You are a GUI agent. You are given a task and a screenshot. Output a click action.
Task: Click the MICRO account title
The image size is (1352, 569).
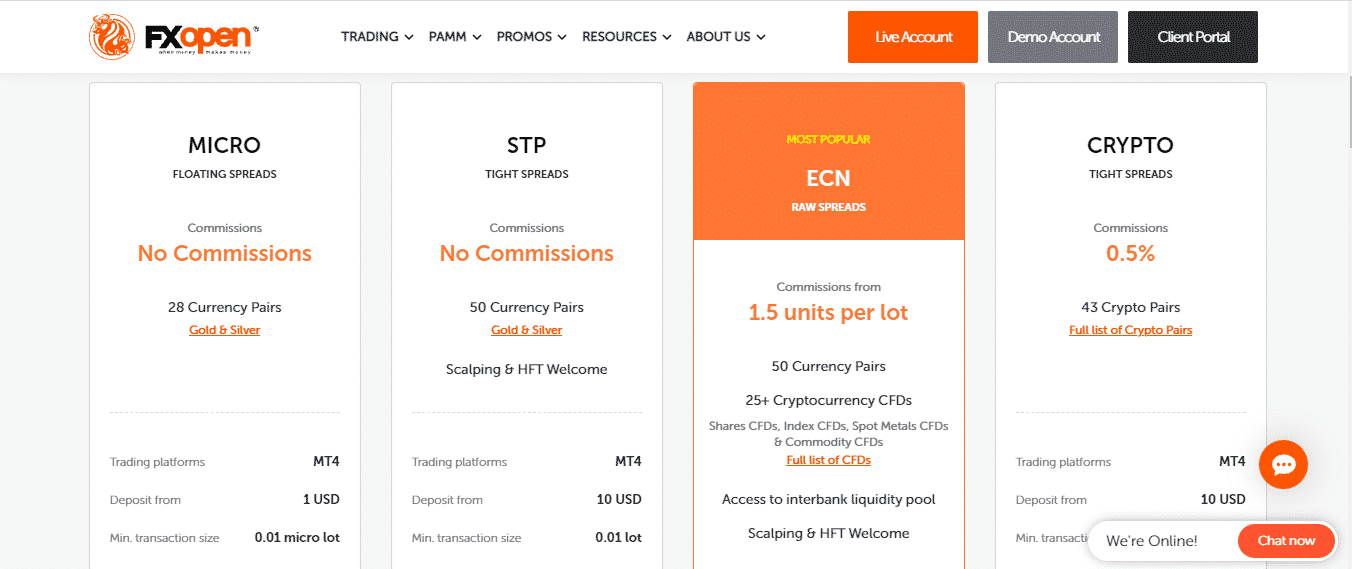point(225,145)
